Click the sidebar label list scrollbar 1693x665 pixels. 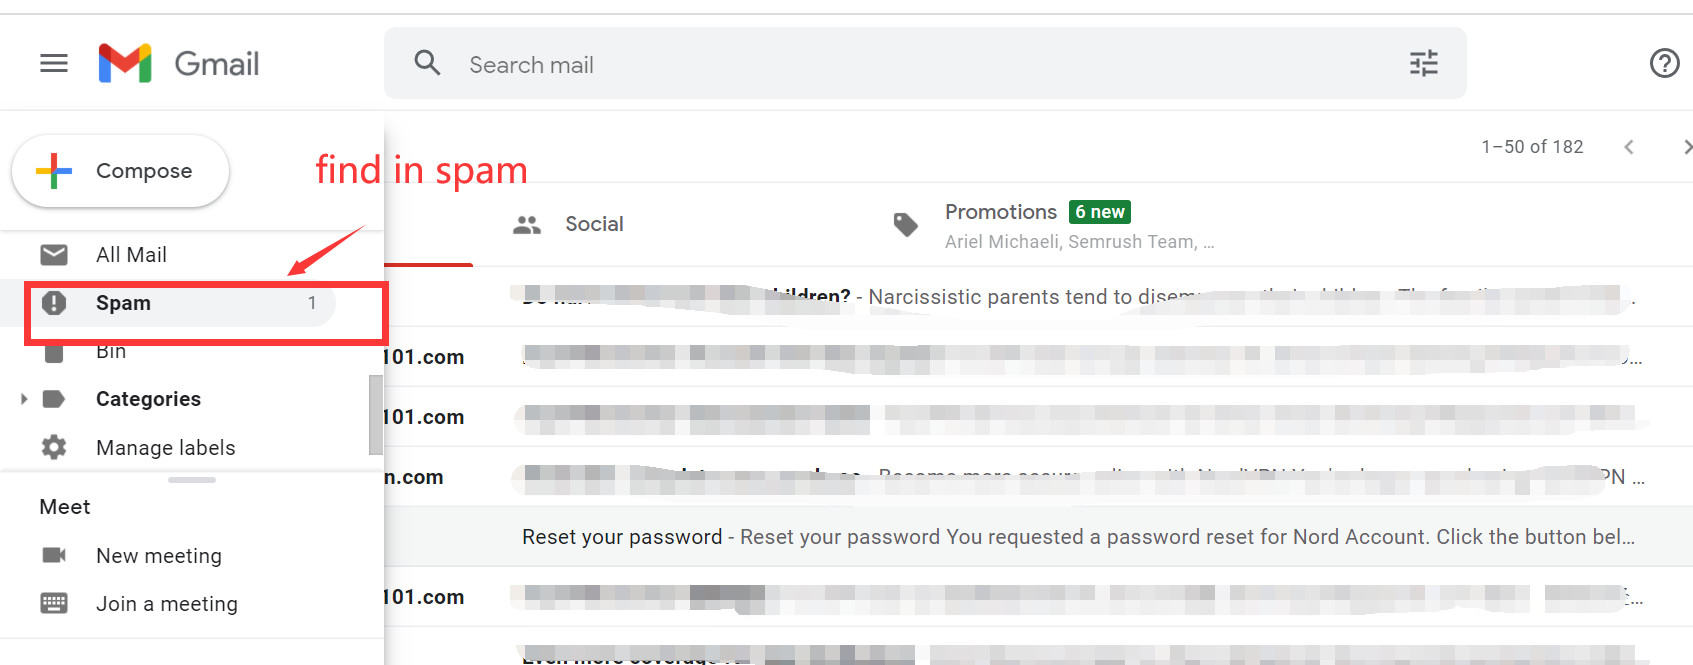pos(375,414)
